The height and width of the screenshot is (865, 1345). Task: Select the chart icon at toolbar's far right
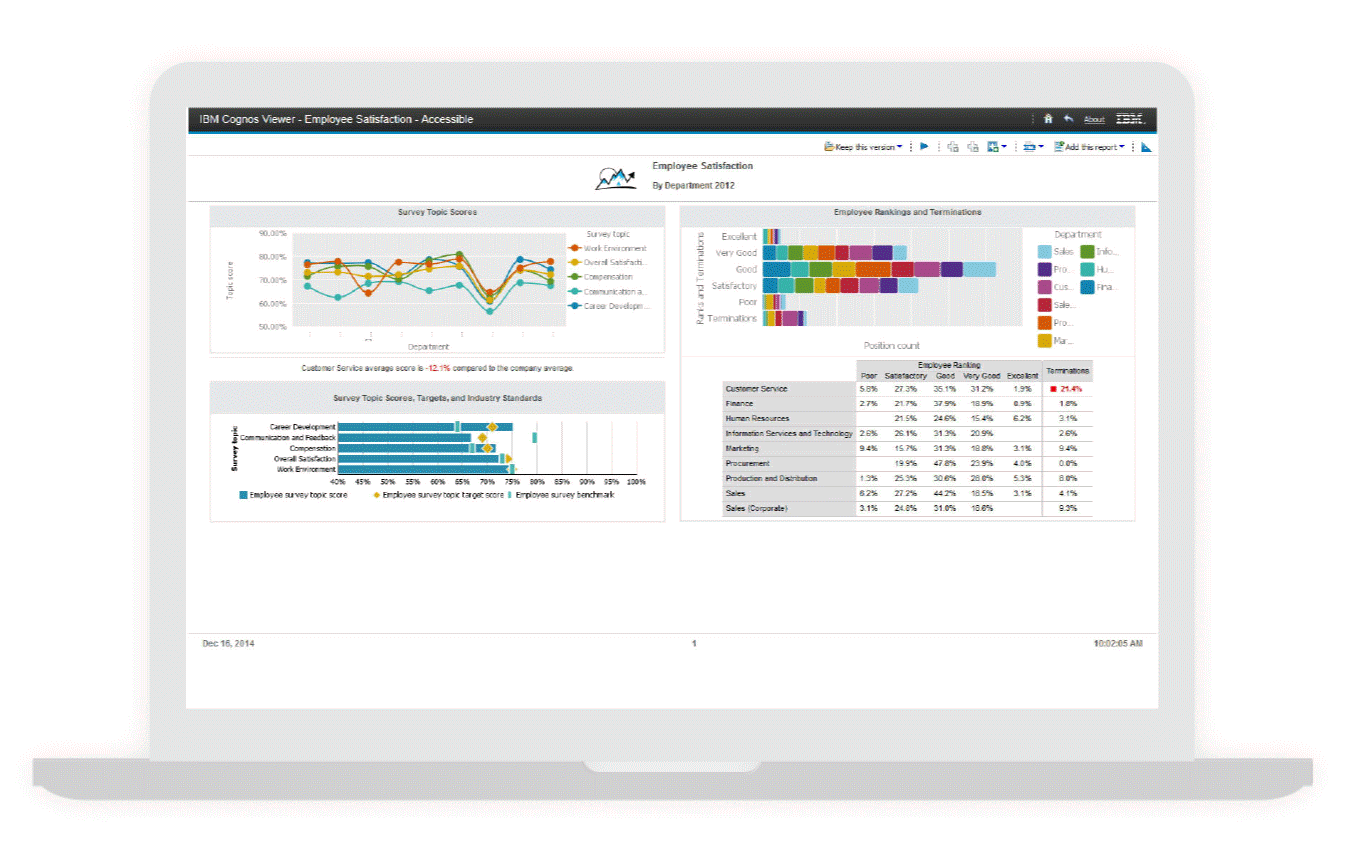1145,146
